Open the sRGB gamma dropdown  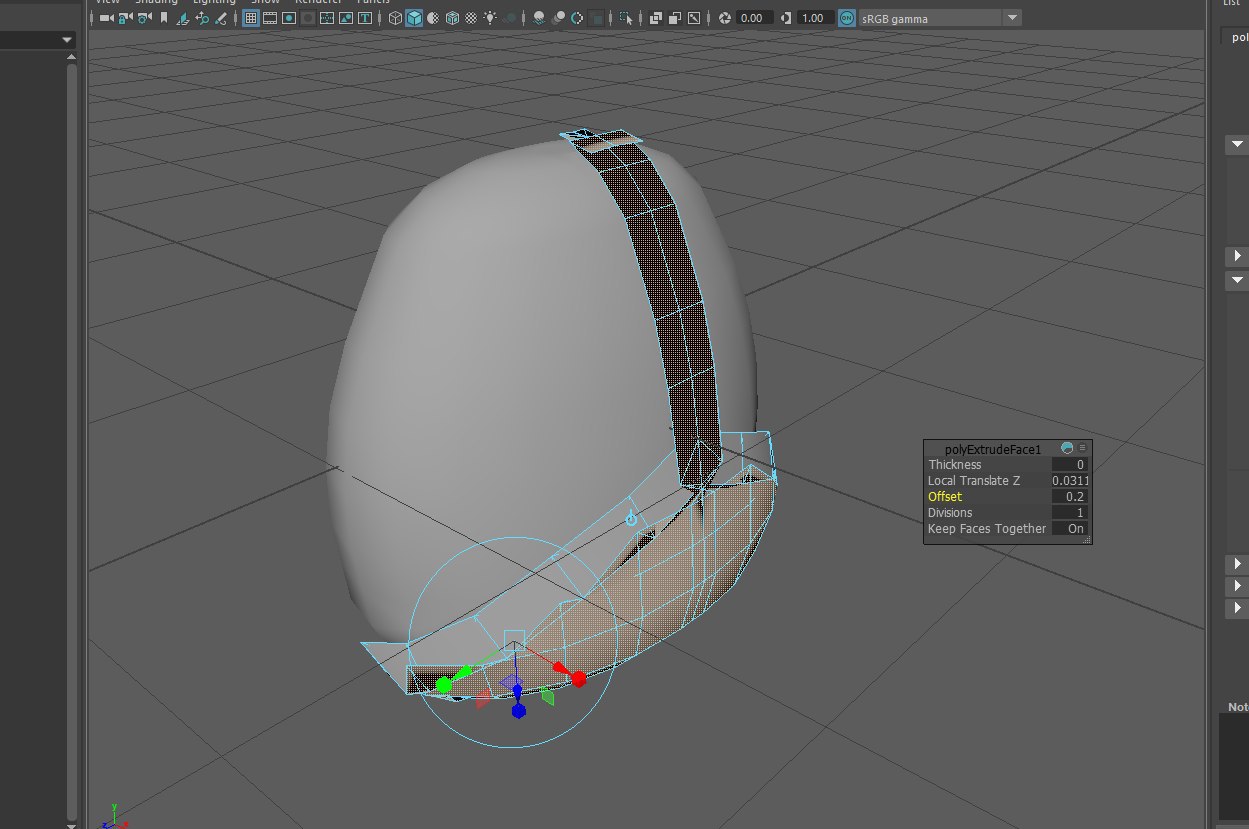tap(940, 18)
